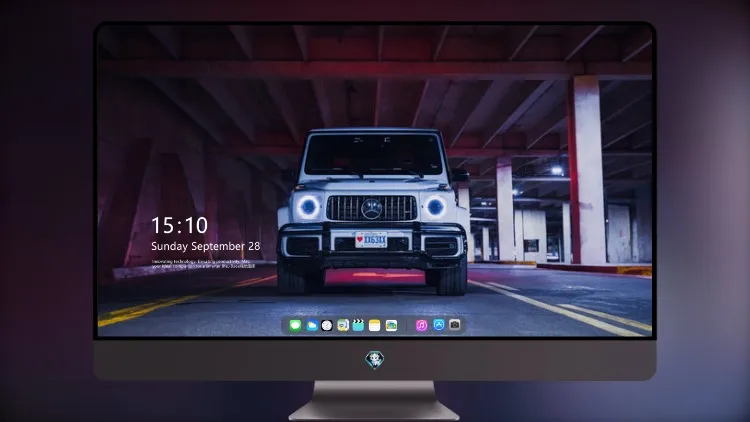Open the Weather app in the dock

(x=311, y=325)
